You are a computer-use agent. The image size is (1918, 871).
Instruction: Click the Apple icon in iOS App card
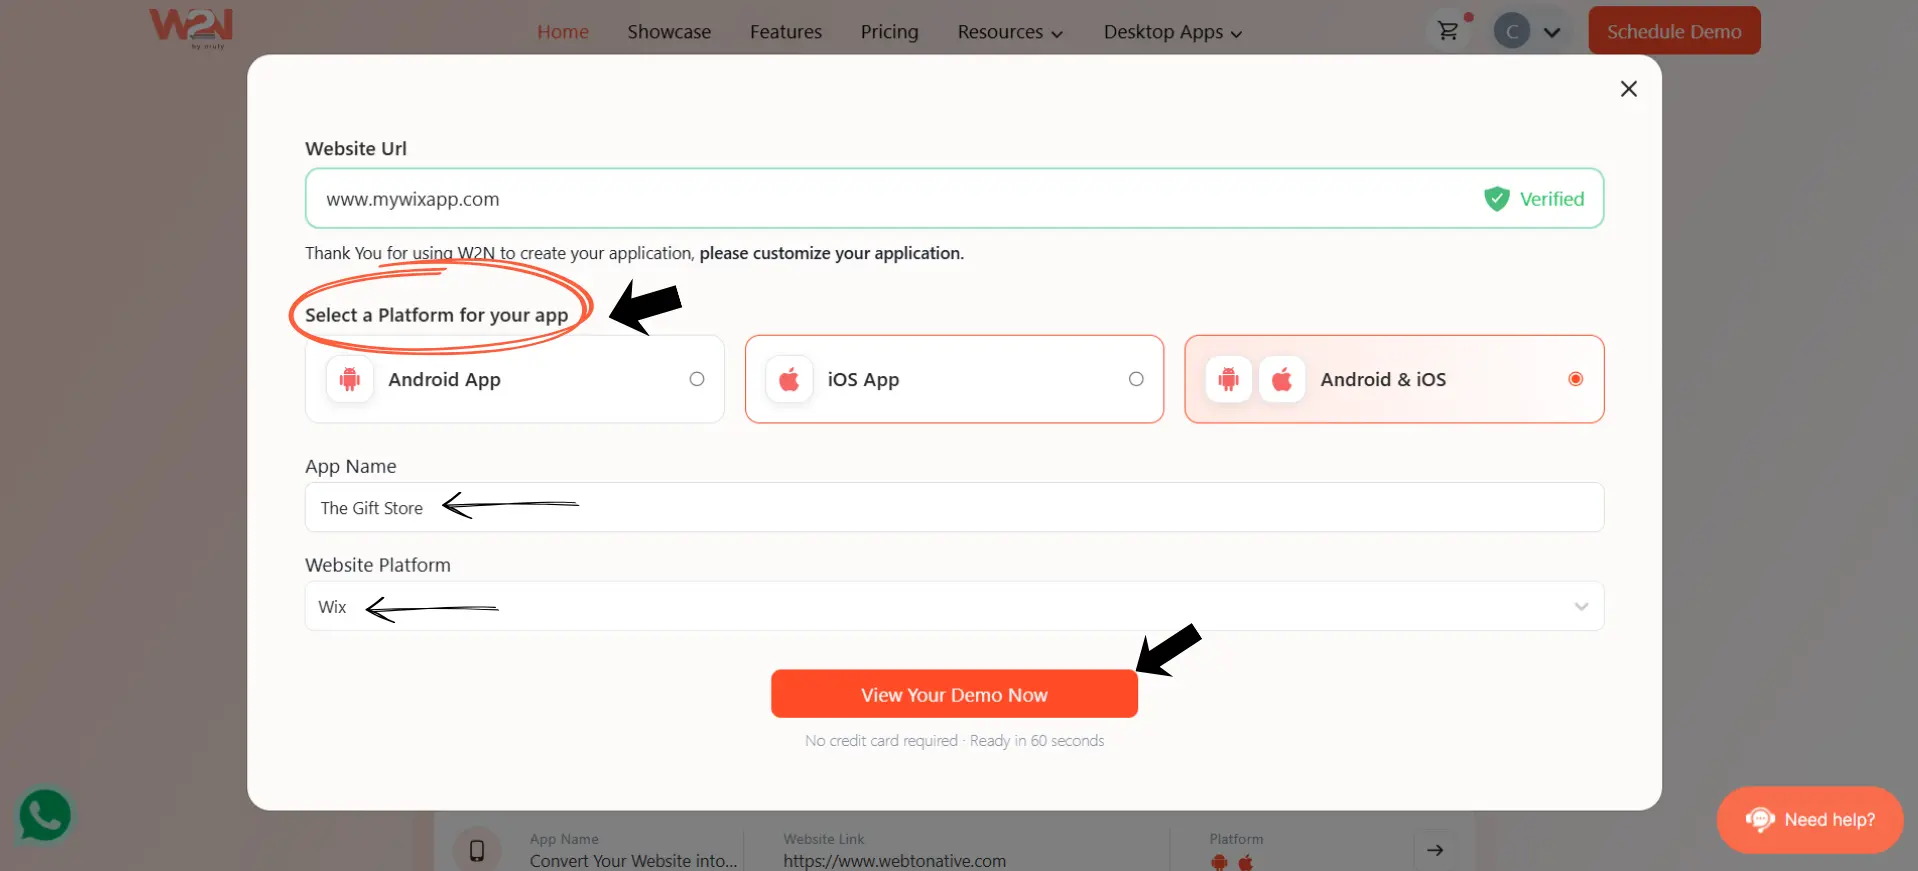789,379
